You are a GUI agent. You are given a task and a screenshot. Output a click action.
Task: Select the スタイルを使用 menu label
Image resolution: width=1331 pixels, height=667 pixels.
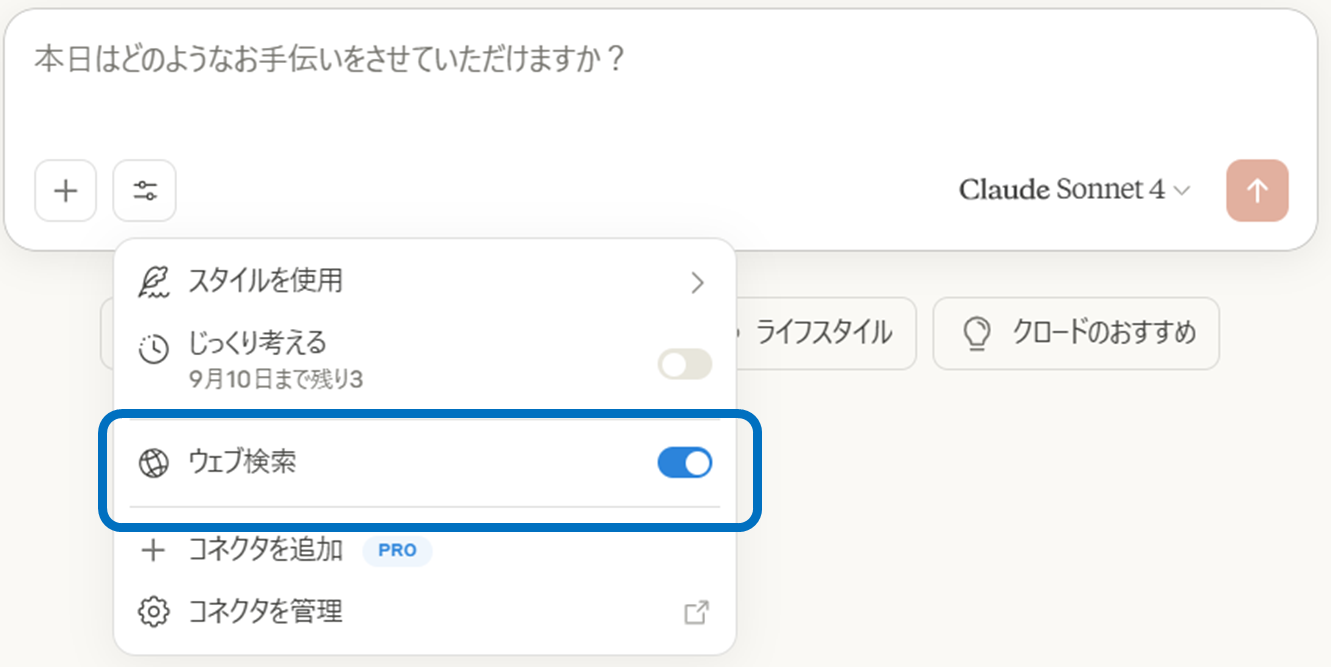(266, 282)
